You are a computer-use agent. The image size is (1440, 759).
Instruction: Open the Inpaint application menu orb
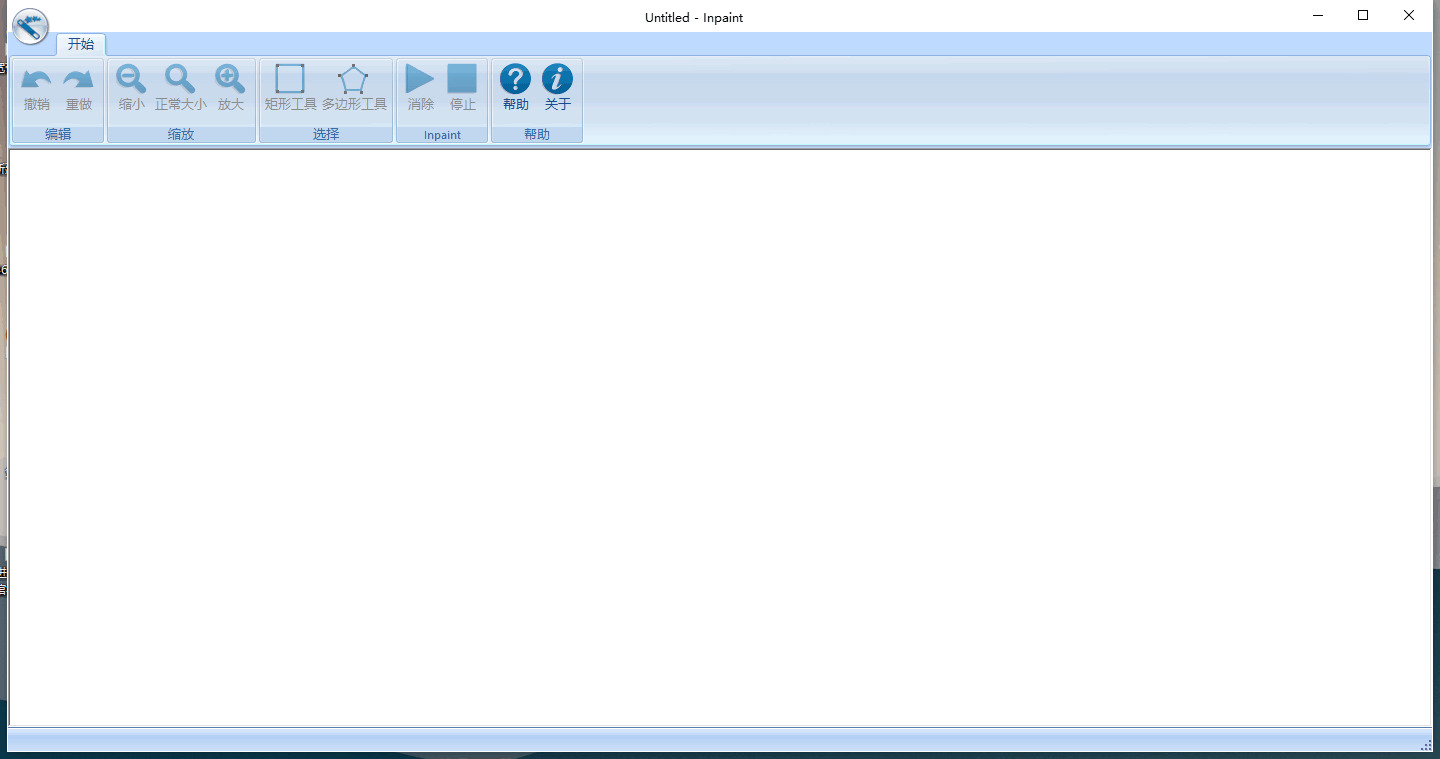[31, 25]
